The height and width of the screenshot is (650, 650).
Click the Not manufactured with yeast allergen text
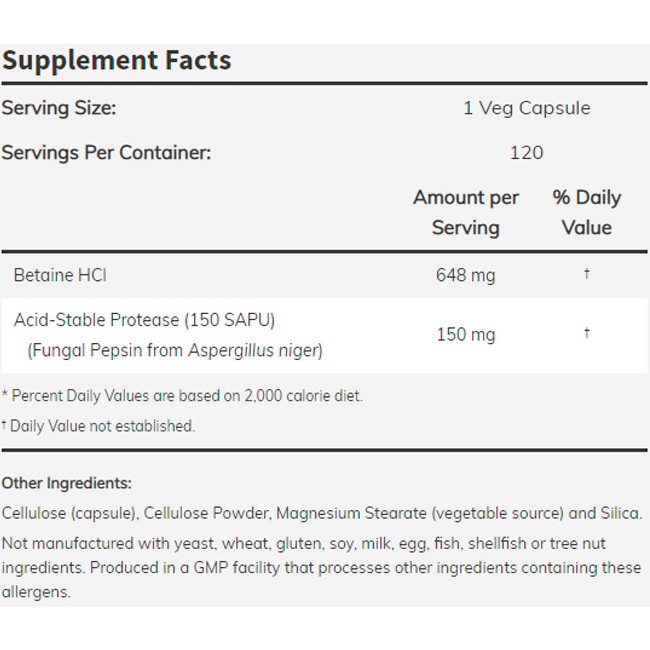[x=303, y=543]
